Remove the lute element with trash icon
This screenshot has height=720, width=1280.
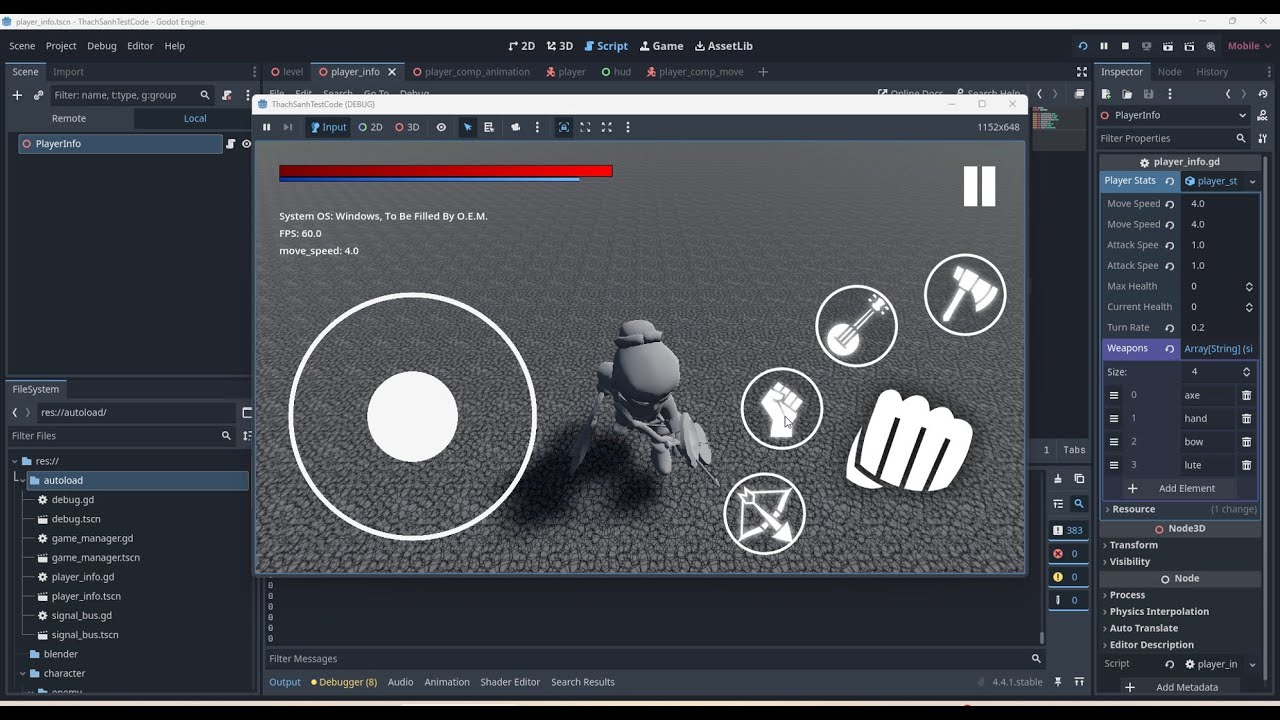(1246, 465)
